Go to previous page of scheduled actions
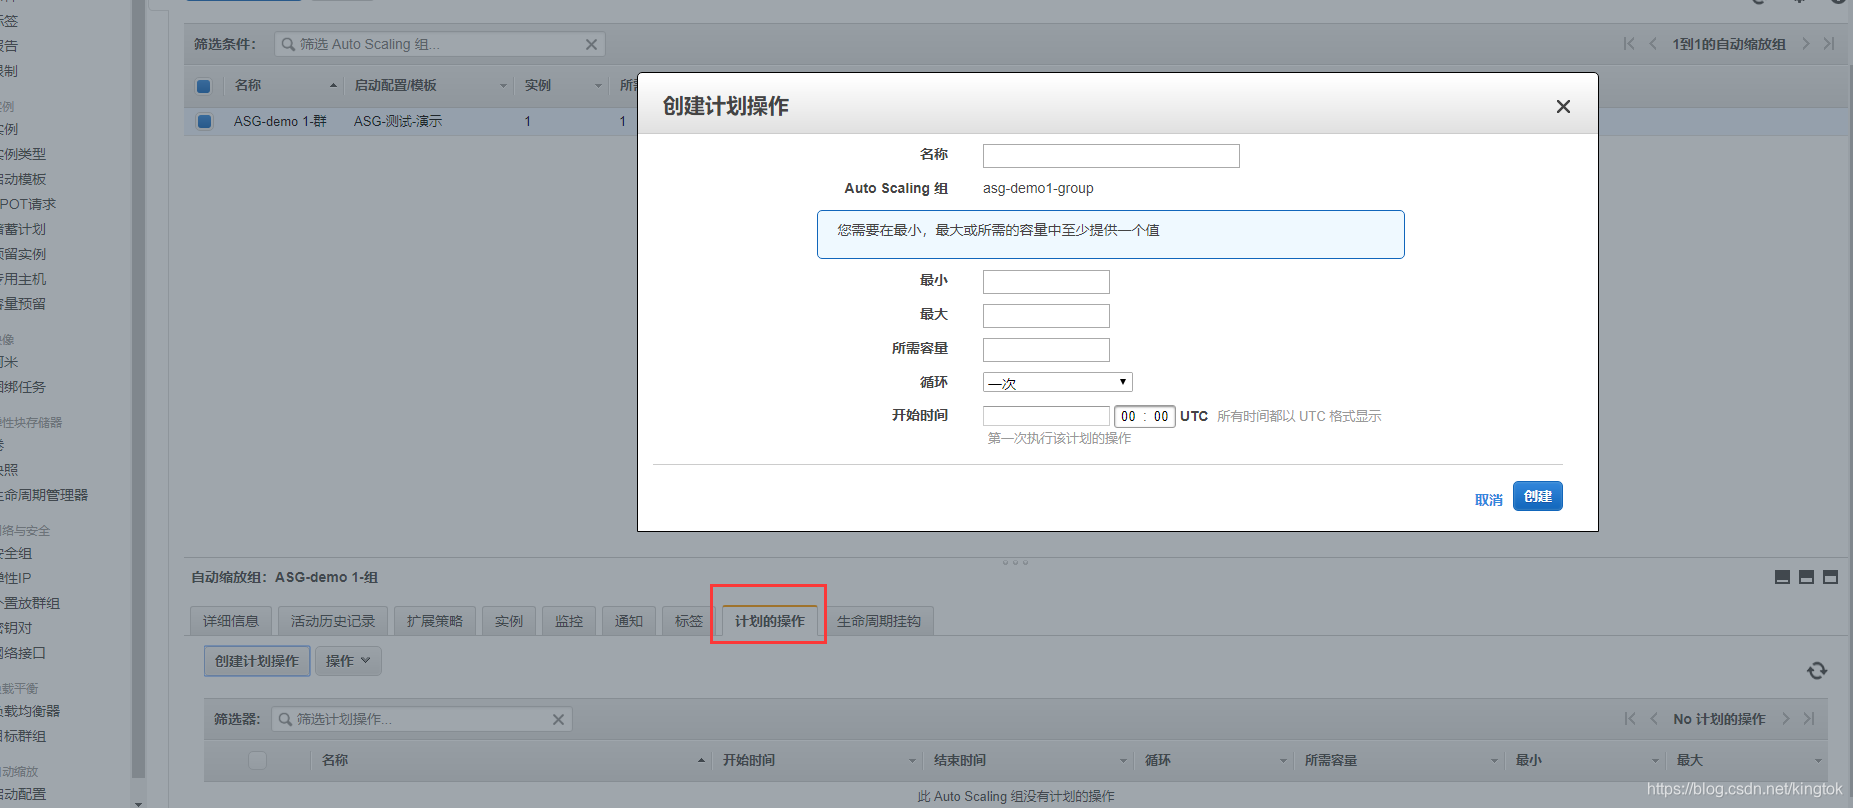This screenshot has height=808, width=1853. 1653,718
